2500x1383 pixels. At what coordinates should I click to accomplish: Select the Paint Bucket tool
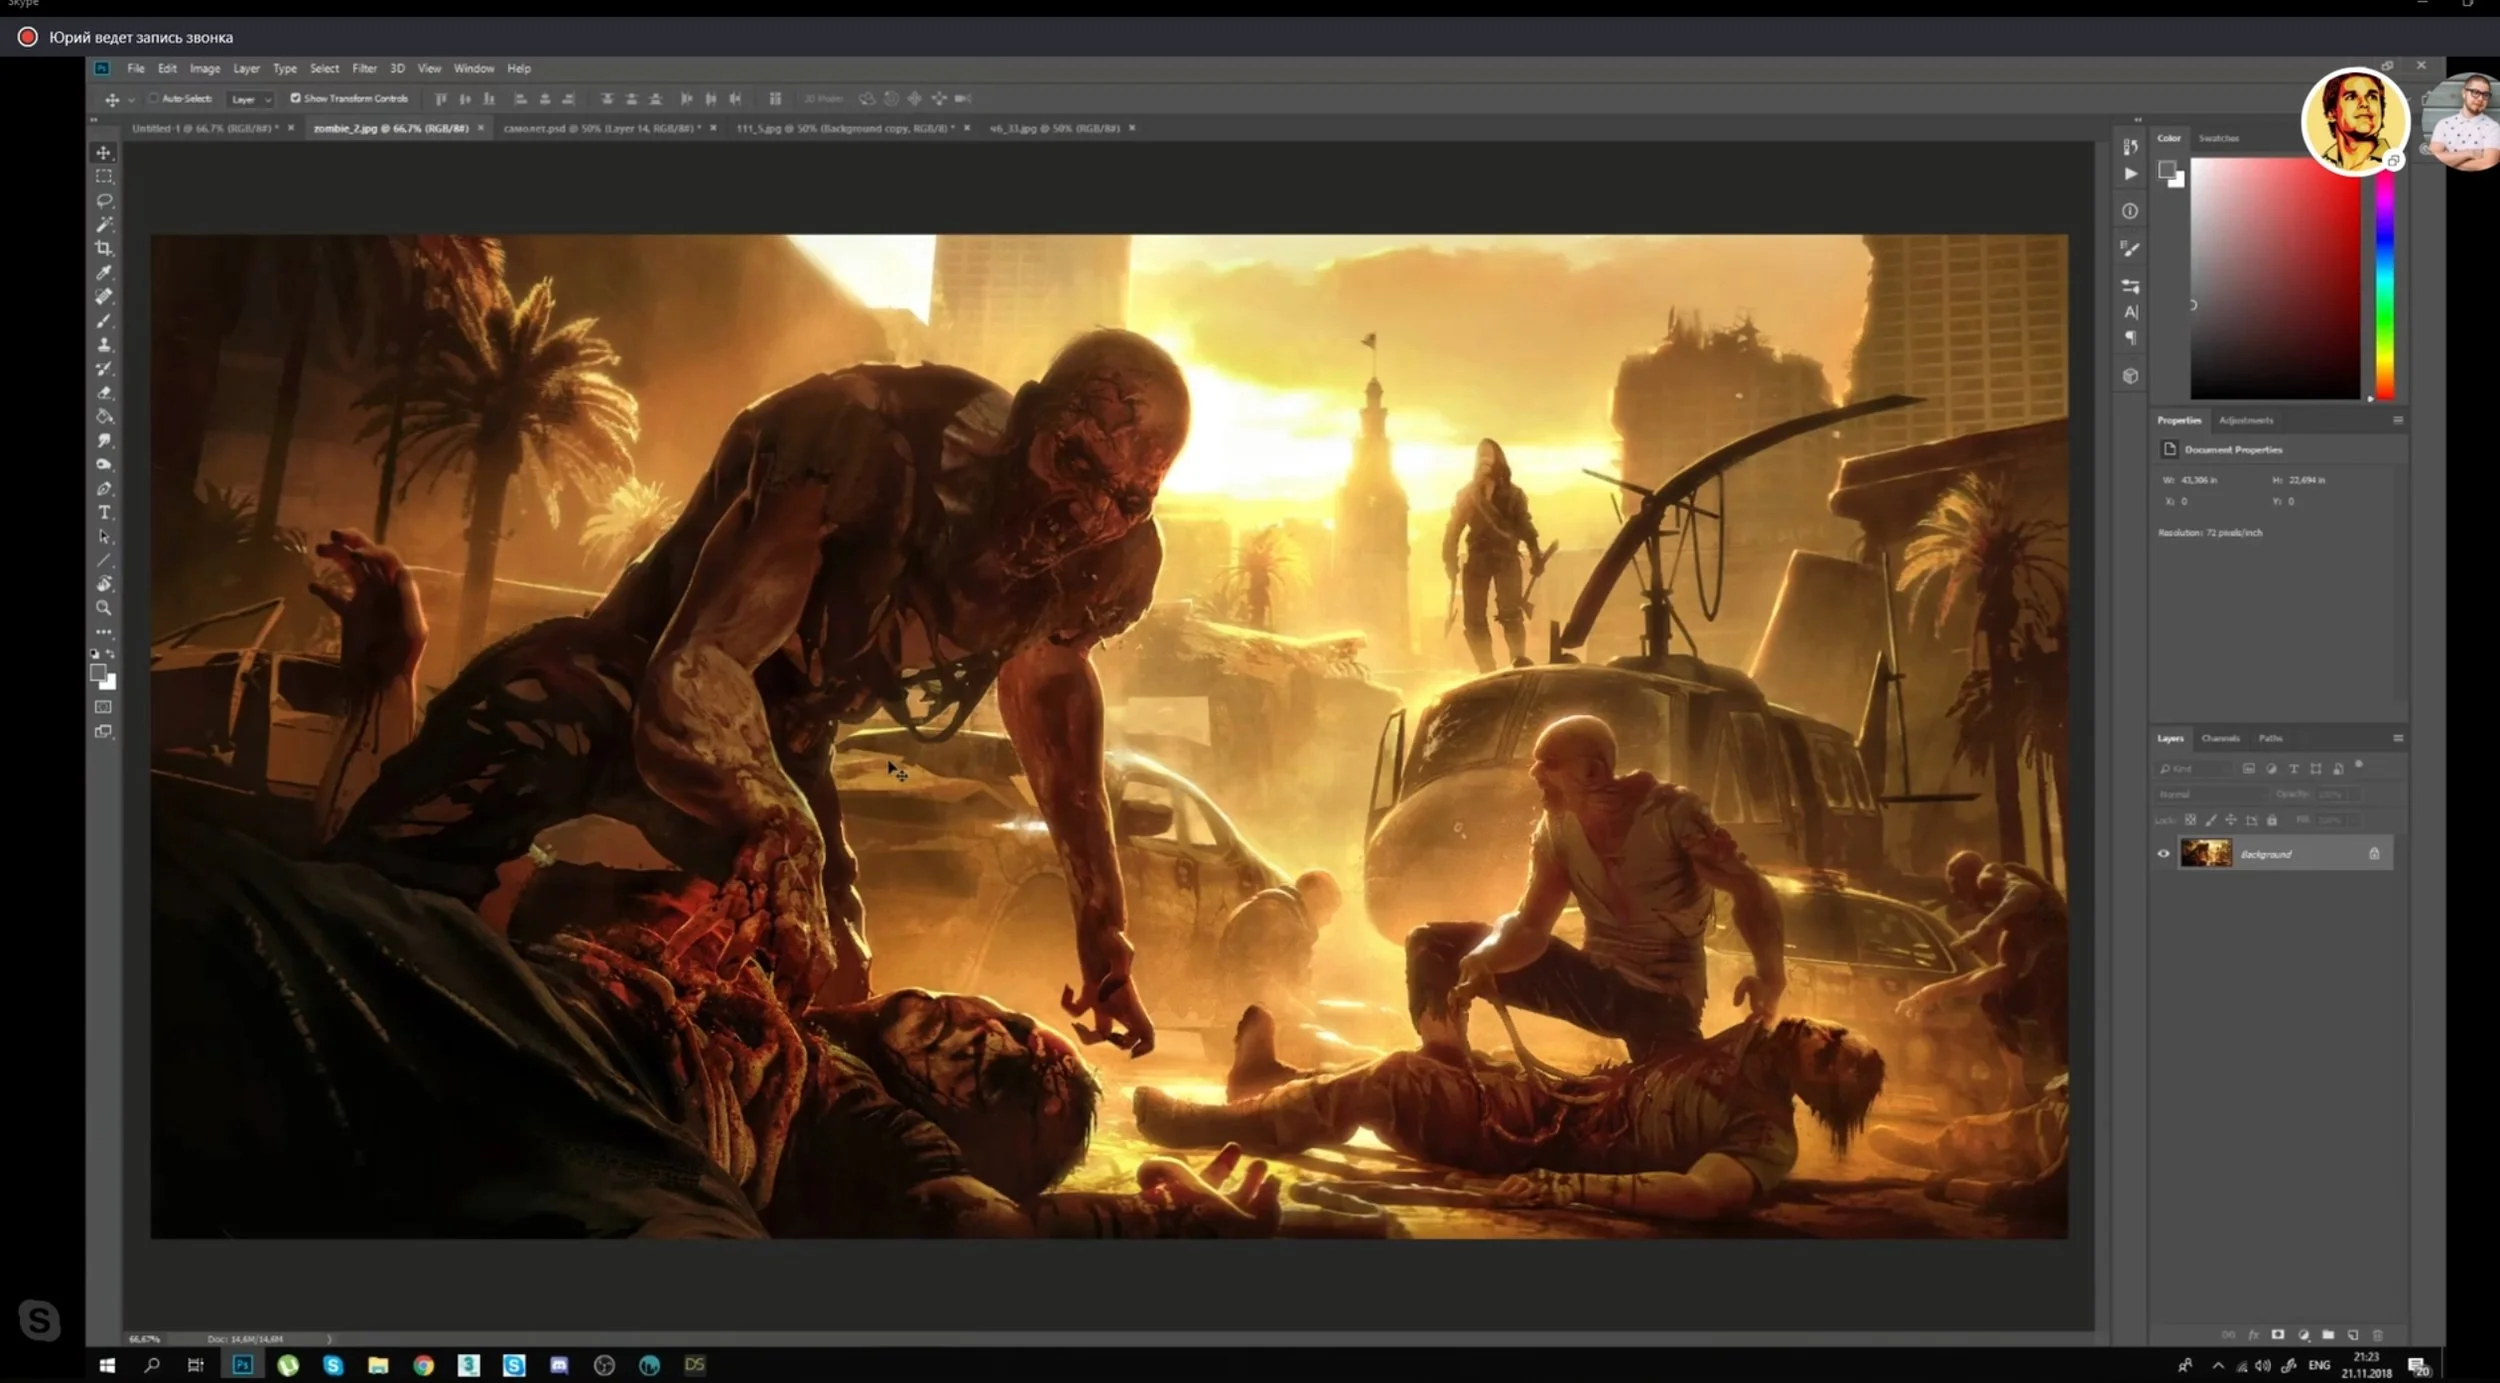click(104, 416)
